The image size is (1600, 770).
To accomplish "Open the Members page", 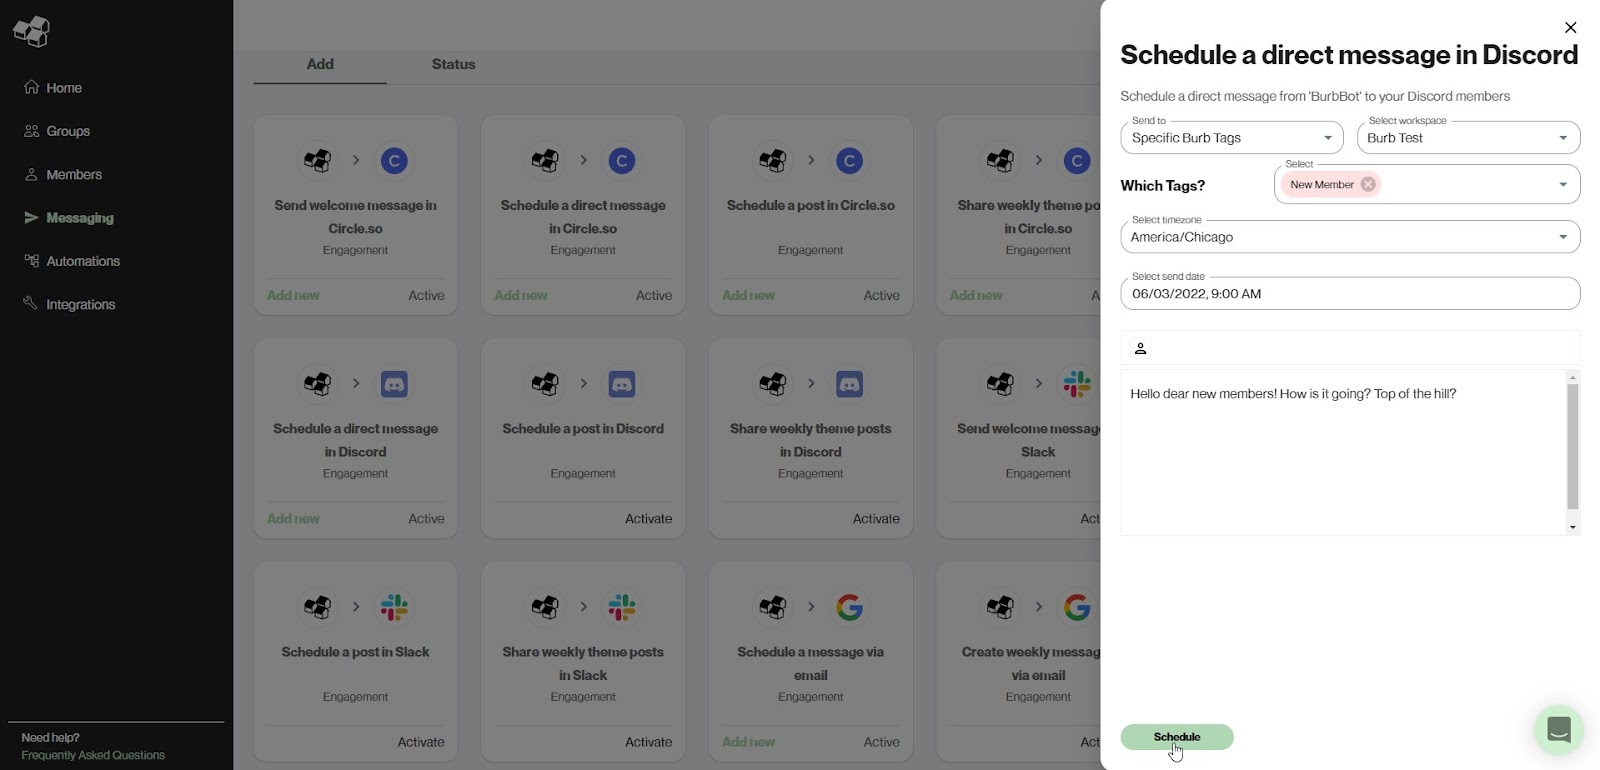I will click(x=73, y=174).
